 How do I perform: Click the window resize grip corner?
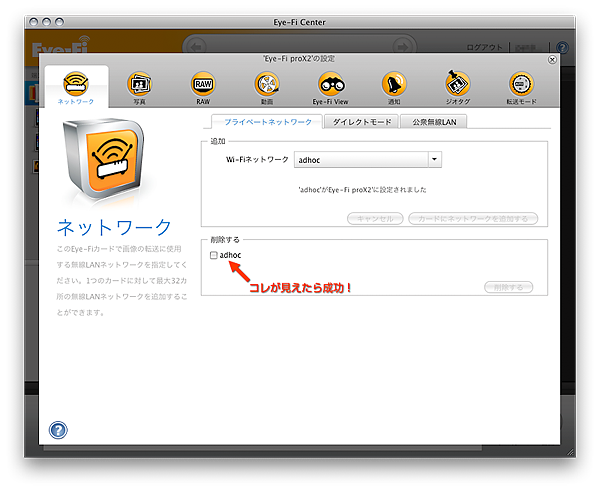tap(570, 452)
